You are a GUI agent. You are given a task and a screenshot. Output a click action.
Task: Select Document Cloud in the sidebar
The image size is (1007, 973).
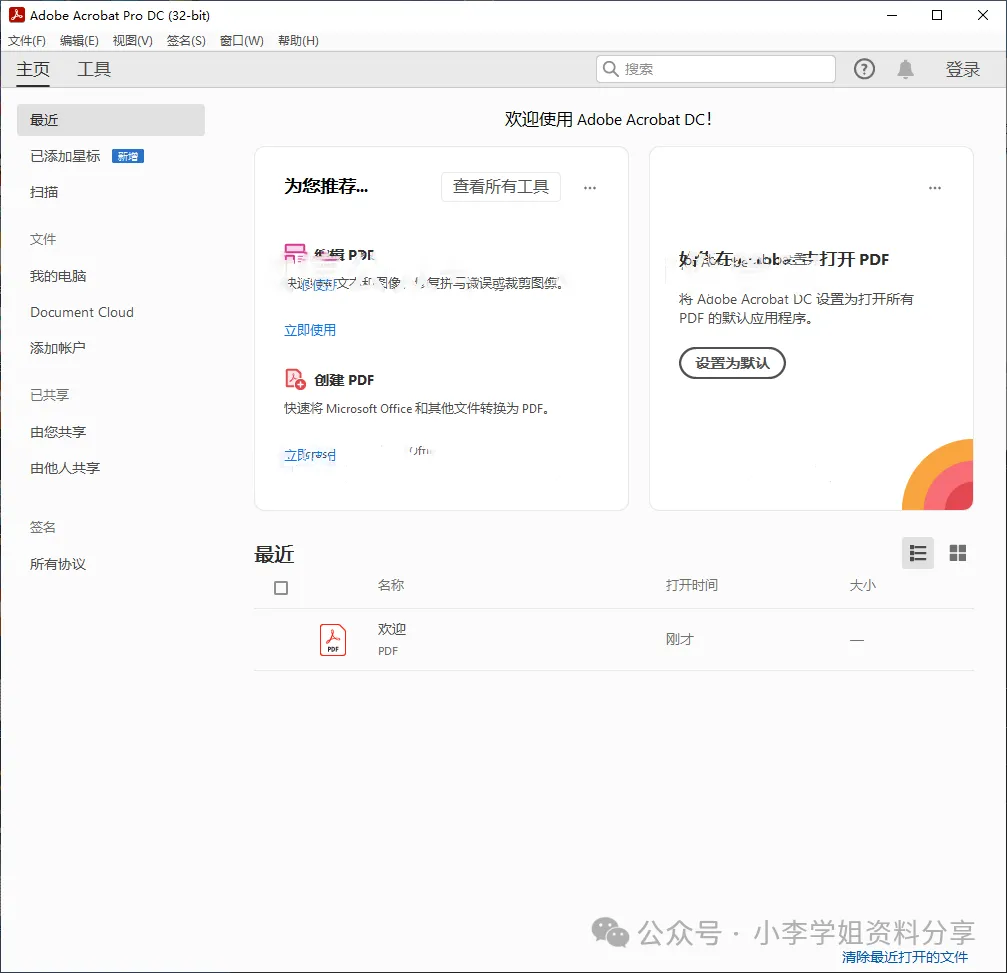point(82,312)
